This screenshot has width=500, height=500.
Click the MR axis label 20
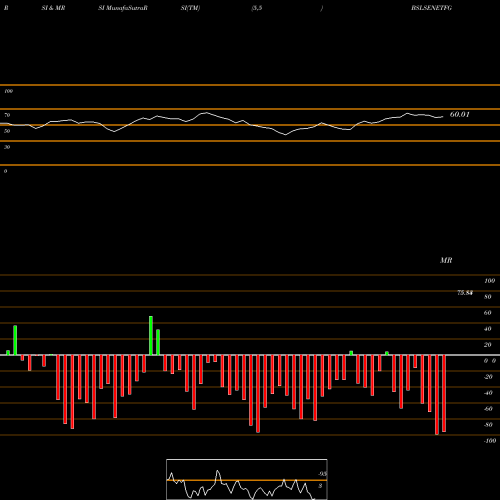pos(488,345)
